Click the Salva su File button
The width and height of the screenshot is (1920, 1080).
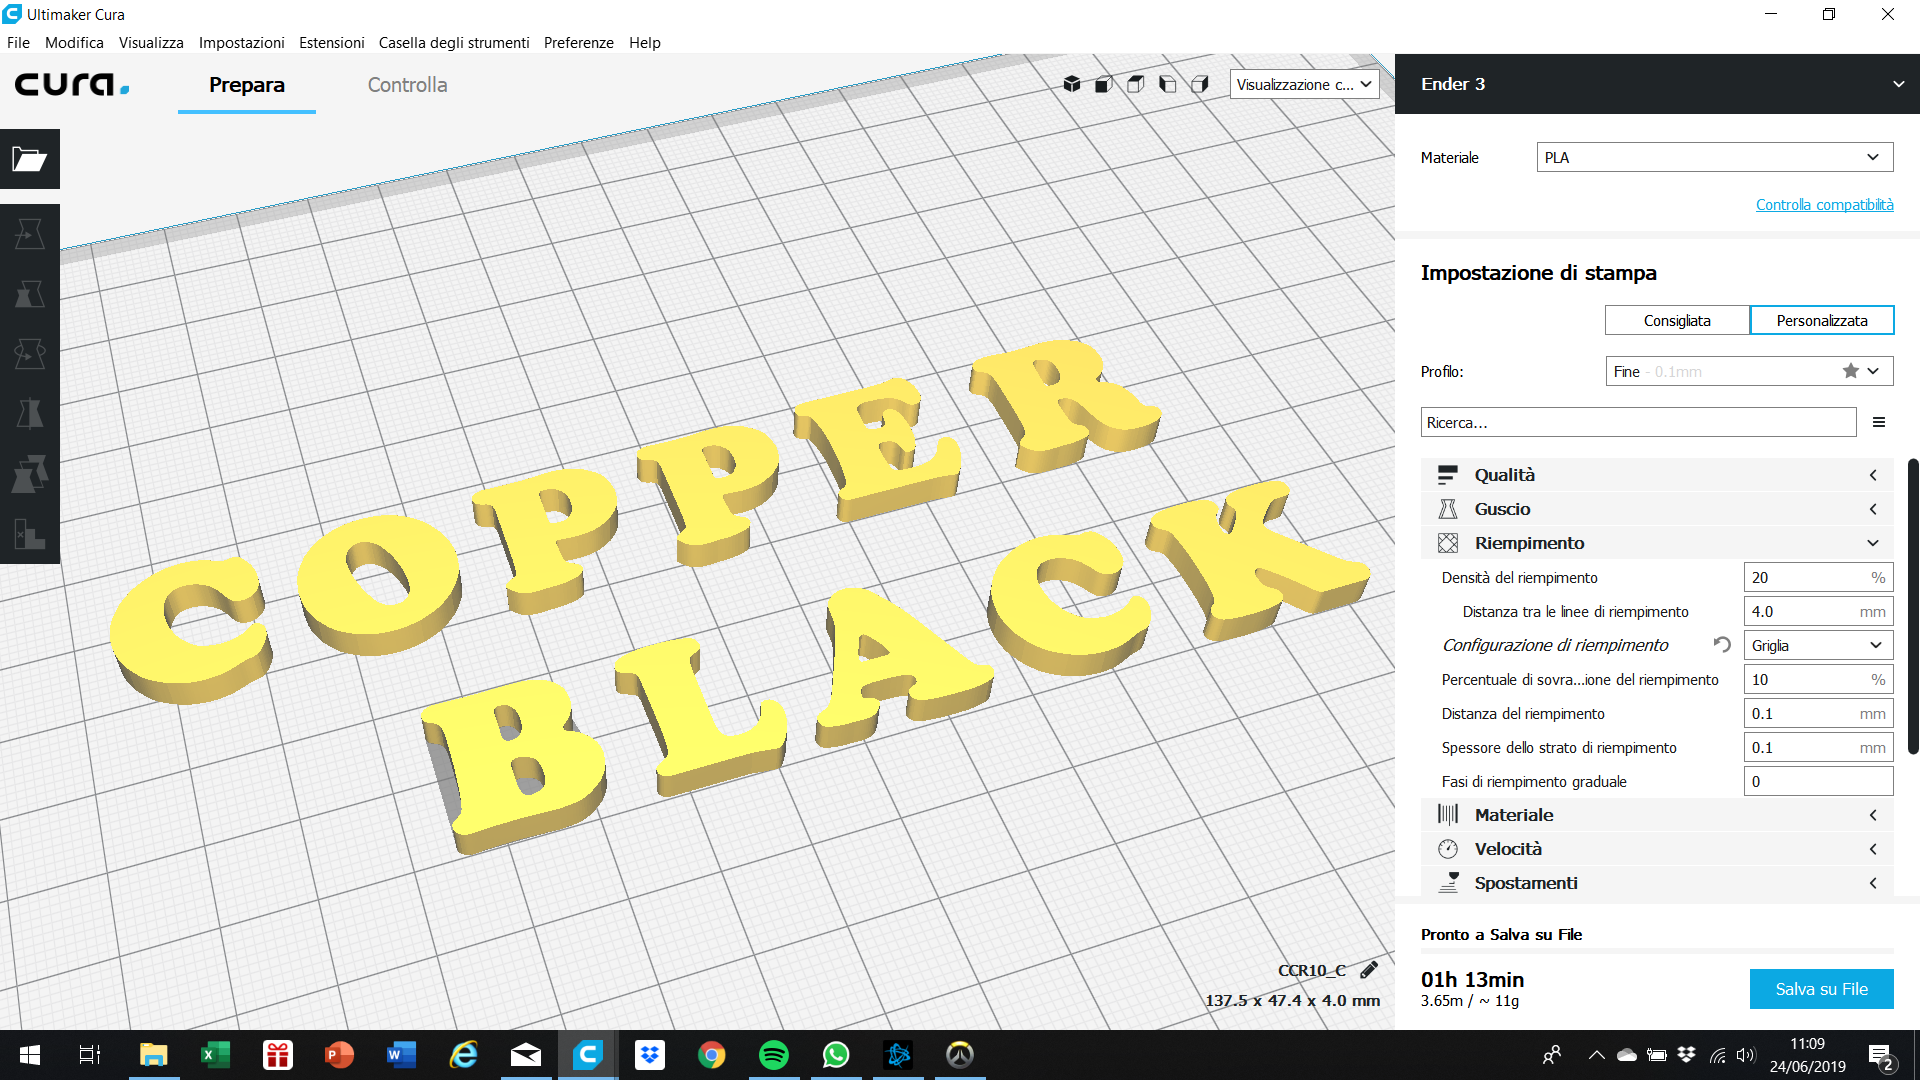[1821, 989]
